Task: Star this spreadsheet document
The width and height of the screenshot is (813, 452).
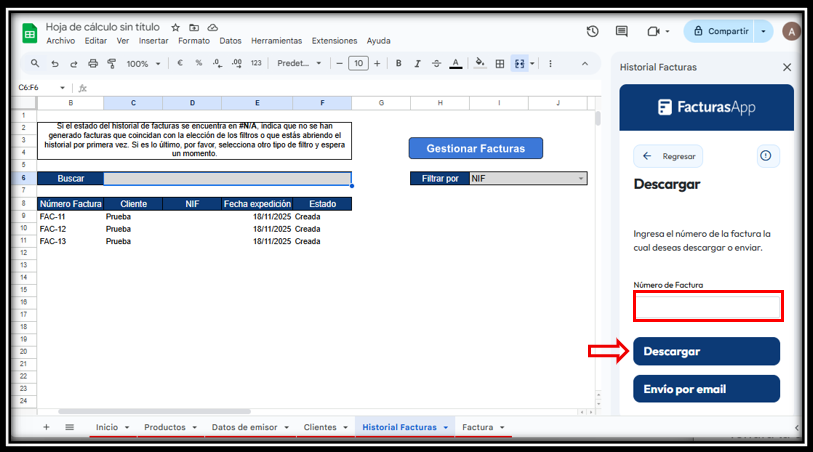Action: [176, 27]
